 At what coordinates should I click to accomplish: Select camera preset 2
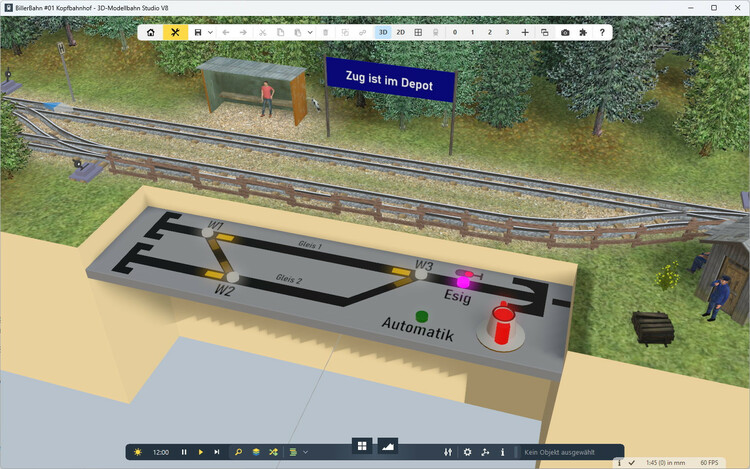tap(490, 33)
